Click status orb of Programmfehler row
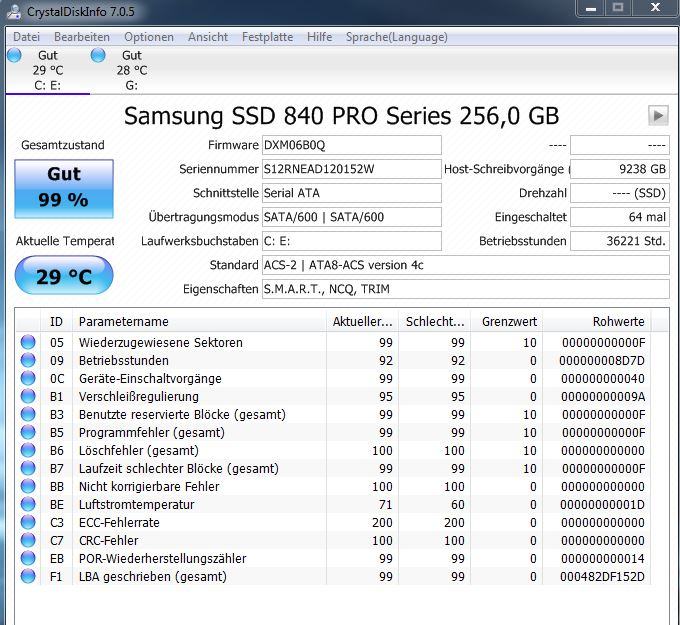The height and width of the screenshot is (625, 680). coord(28,432)
